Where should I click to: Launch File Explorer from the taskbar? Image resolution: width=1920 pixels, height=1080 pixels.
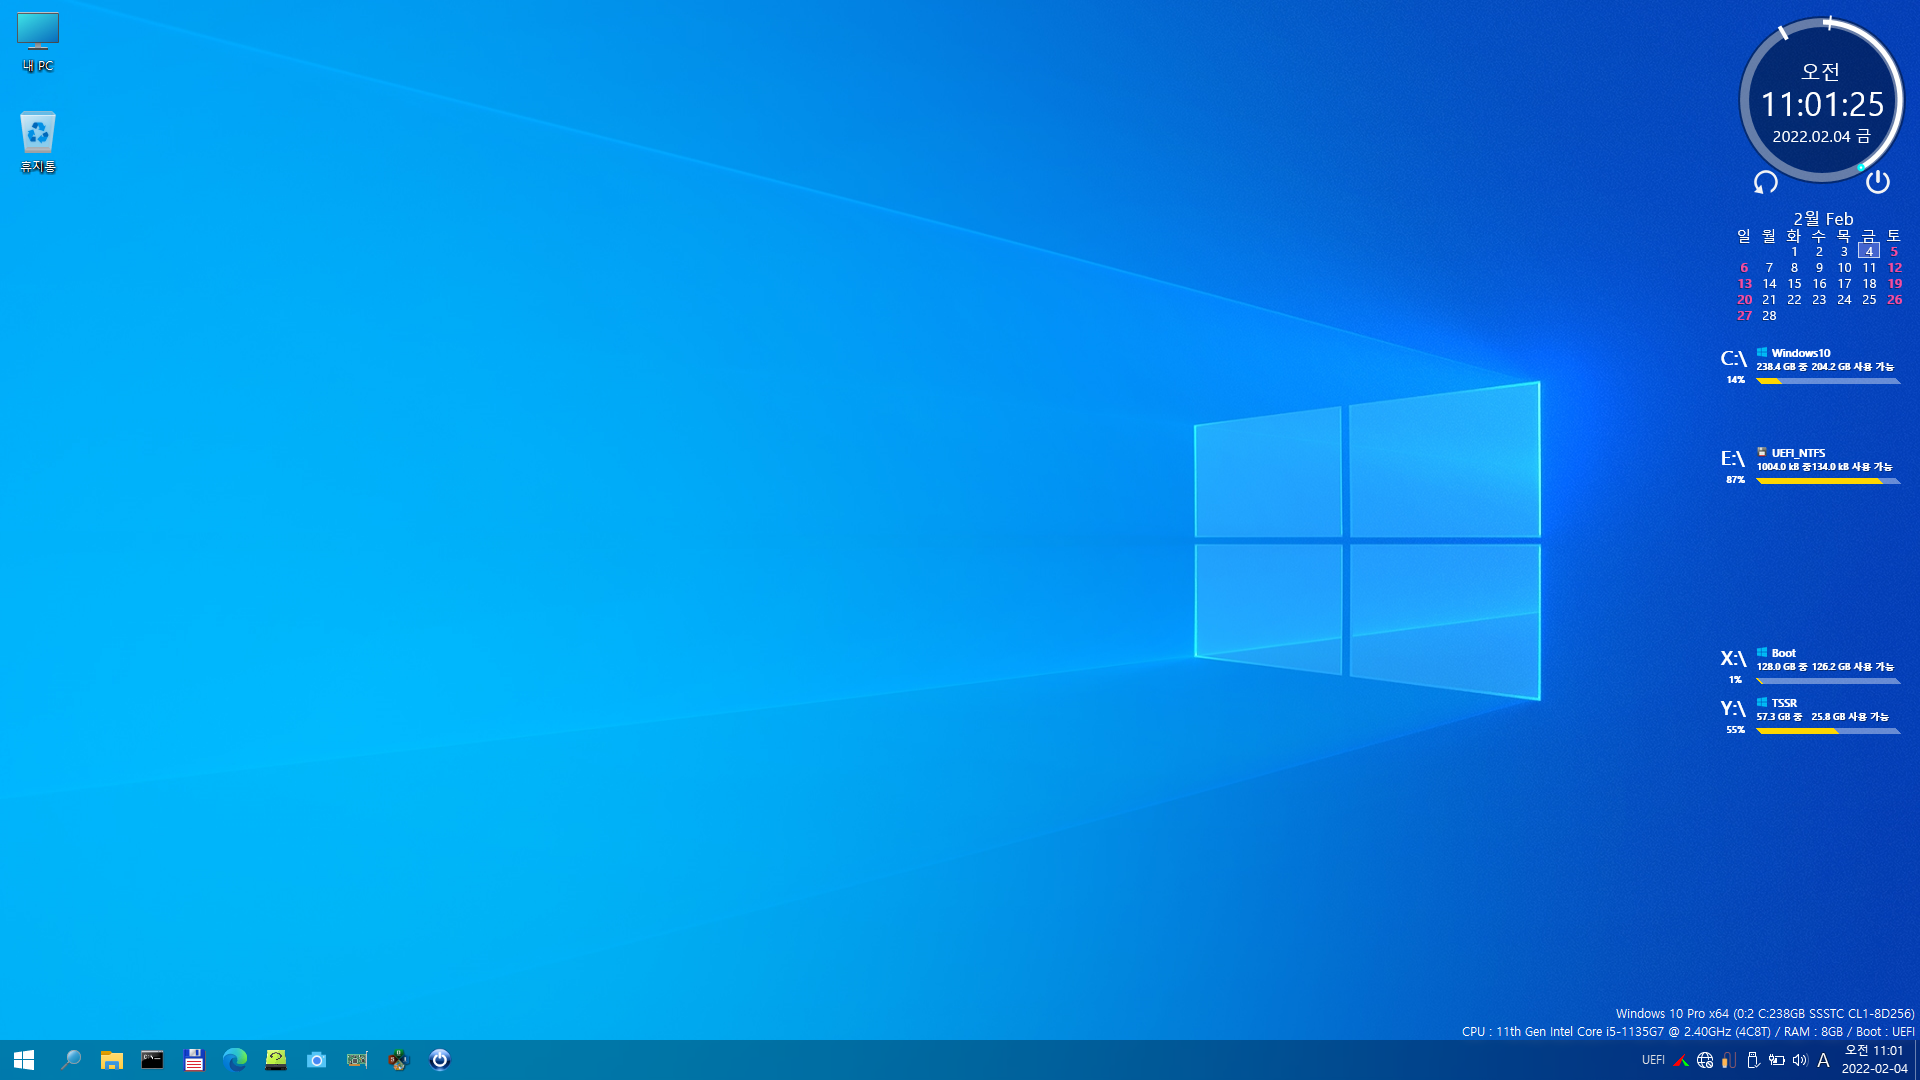click(x=111, y=1060)
